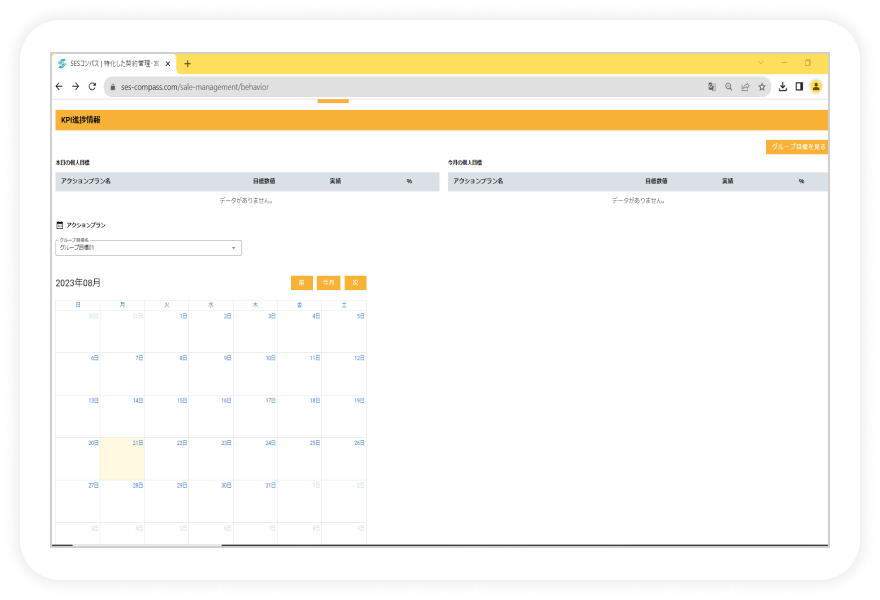Go to previous month with 前 button

(302, 283)
